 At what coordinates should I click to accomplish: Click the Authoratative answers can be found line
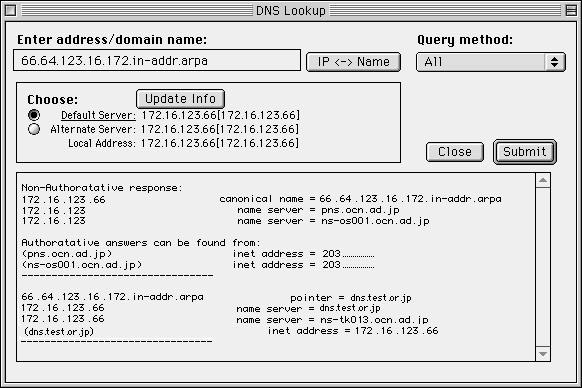(x=141, y=243)
